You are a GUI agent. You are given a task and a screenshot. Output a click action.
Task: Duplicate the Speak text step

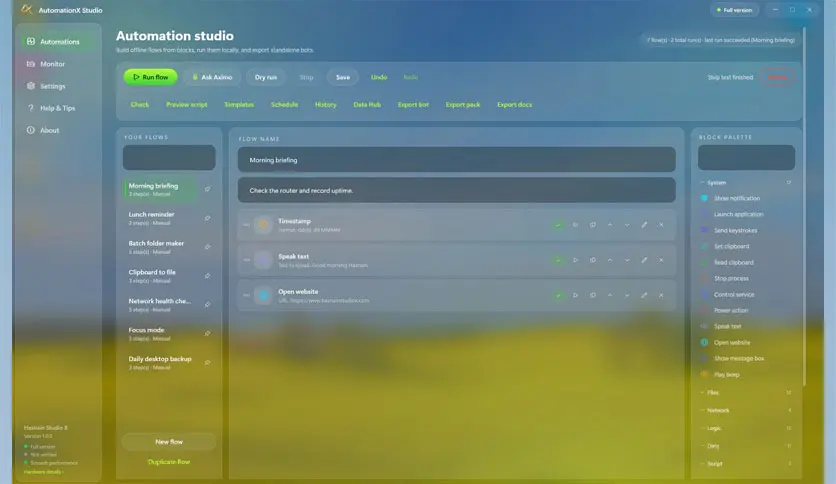[x=592, y=260]
